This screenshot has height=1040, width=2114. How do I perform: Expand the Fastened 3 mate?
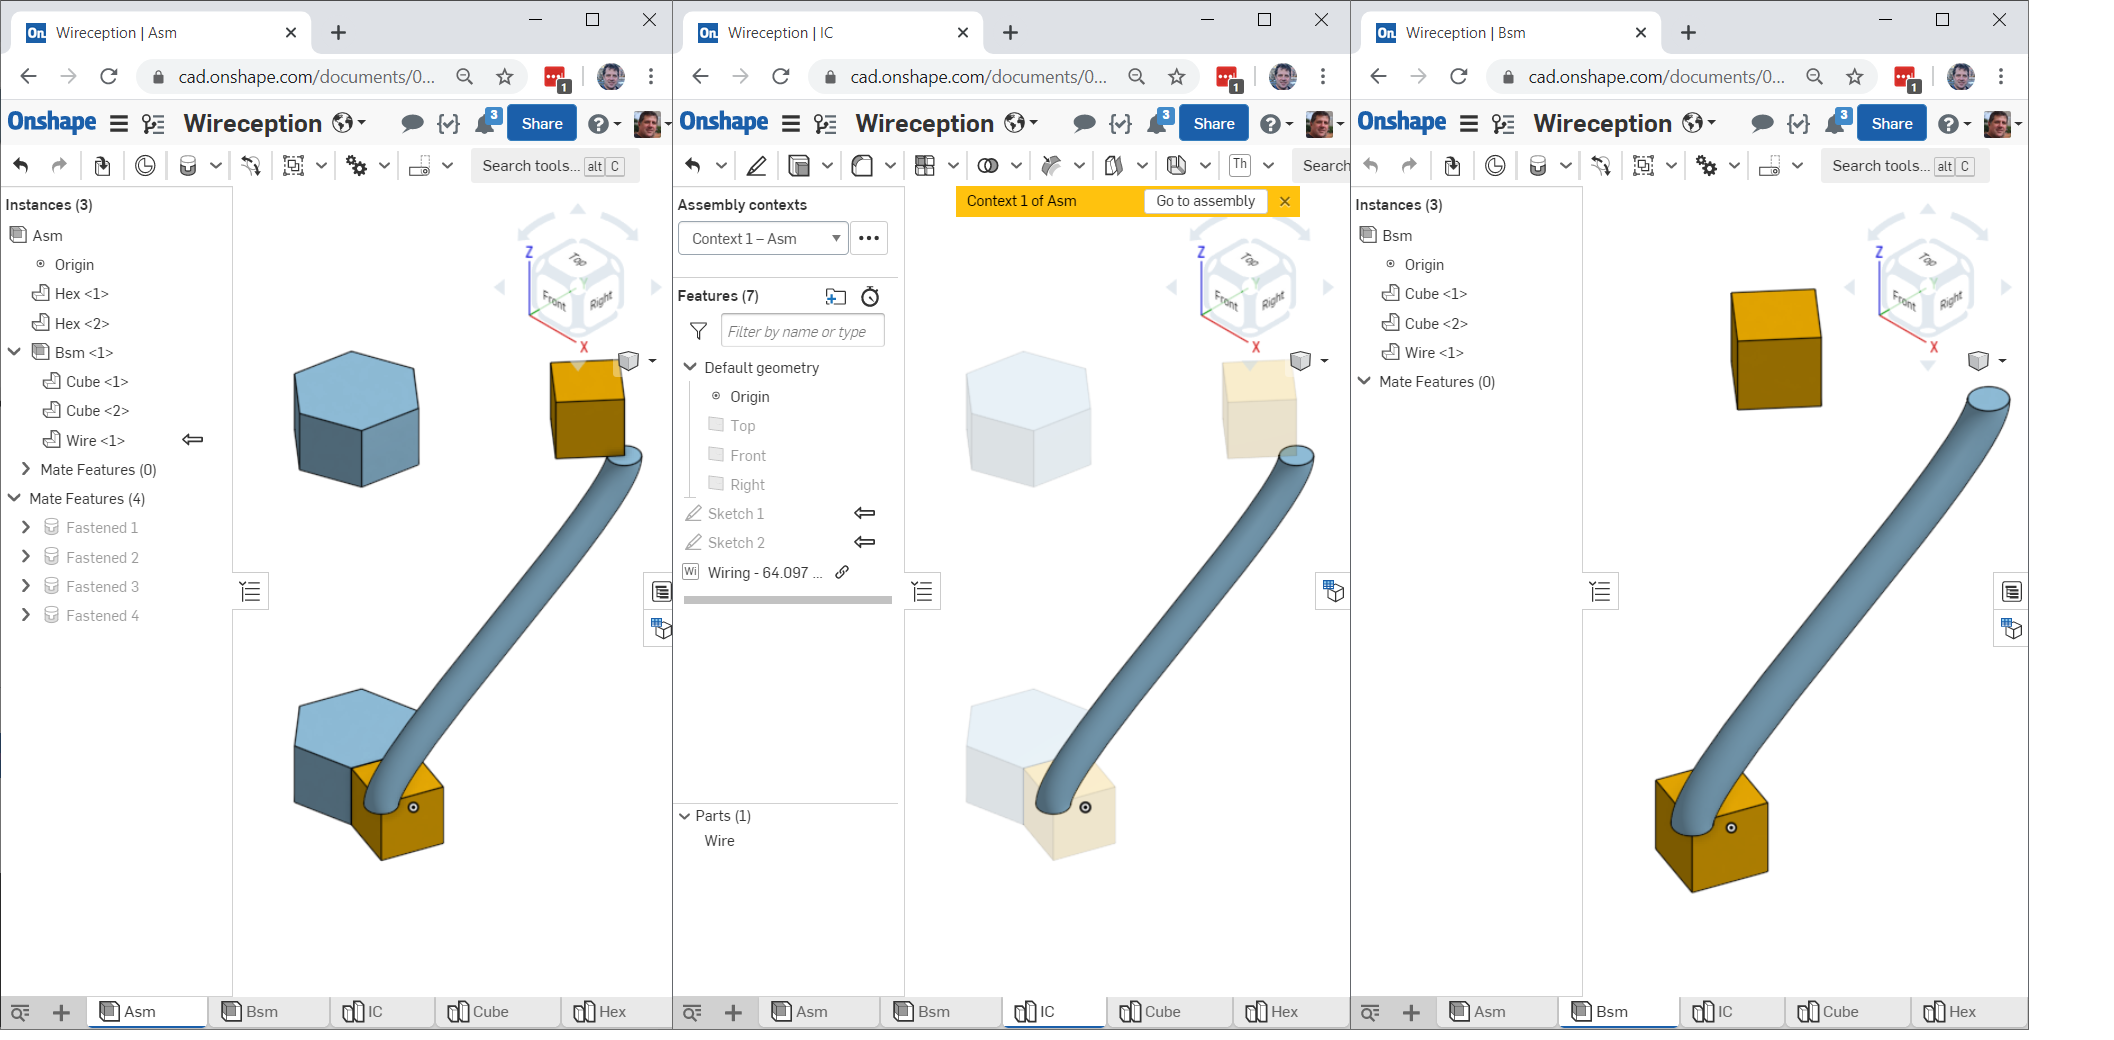point(26,586)
